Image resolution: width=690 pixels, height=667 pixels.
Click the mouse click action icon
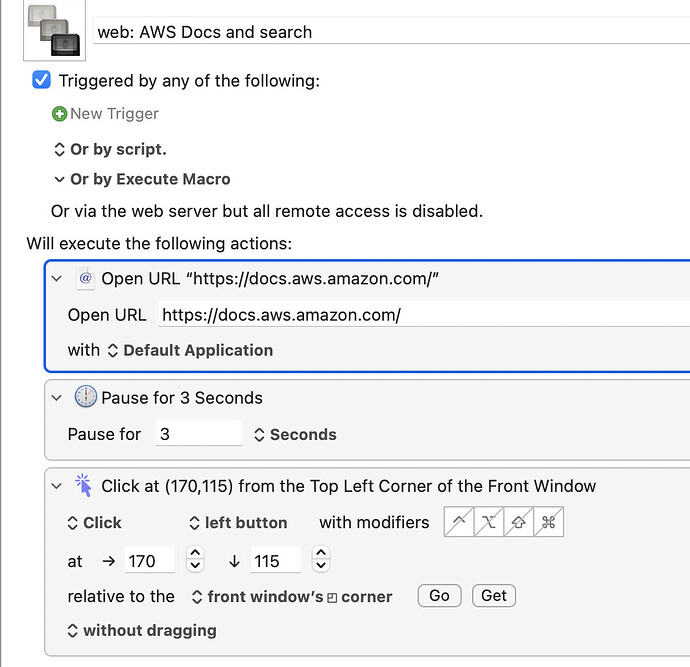pos(84,485)
